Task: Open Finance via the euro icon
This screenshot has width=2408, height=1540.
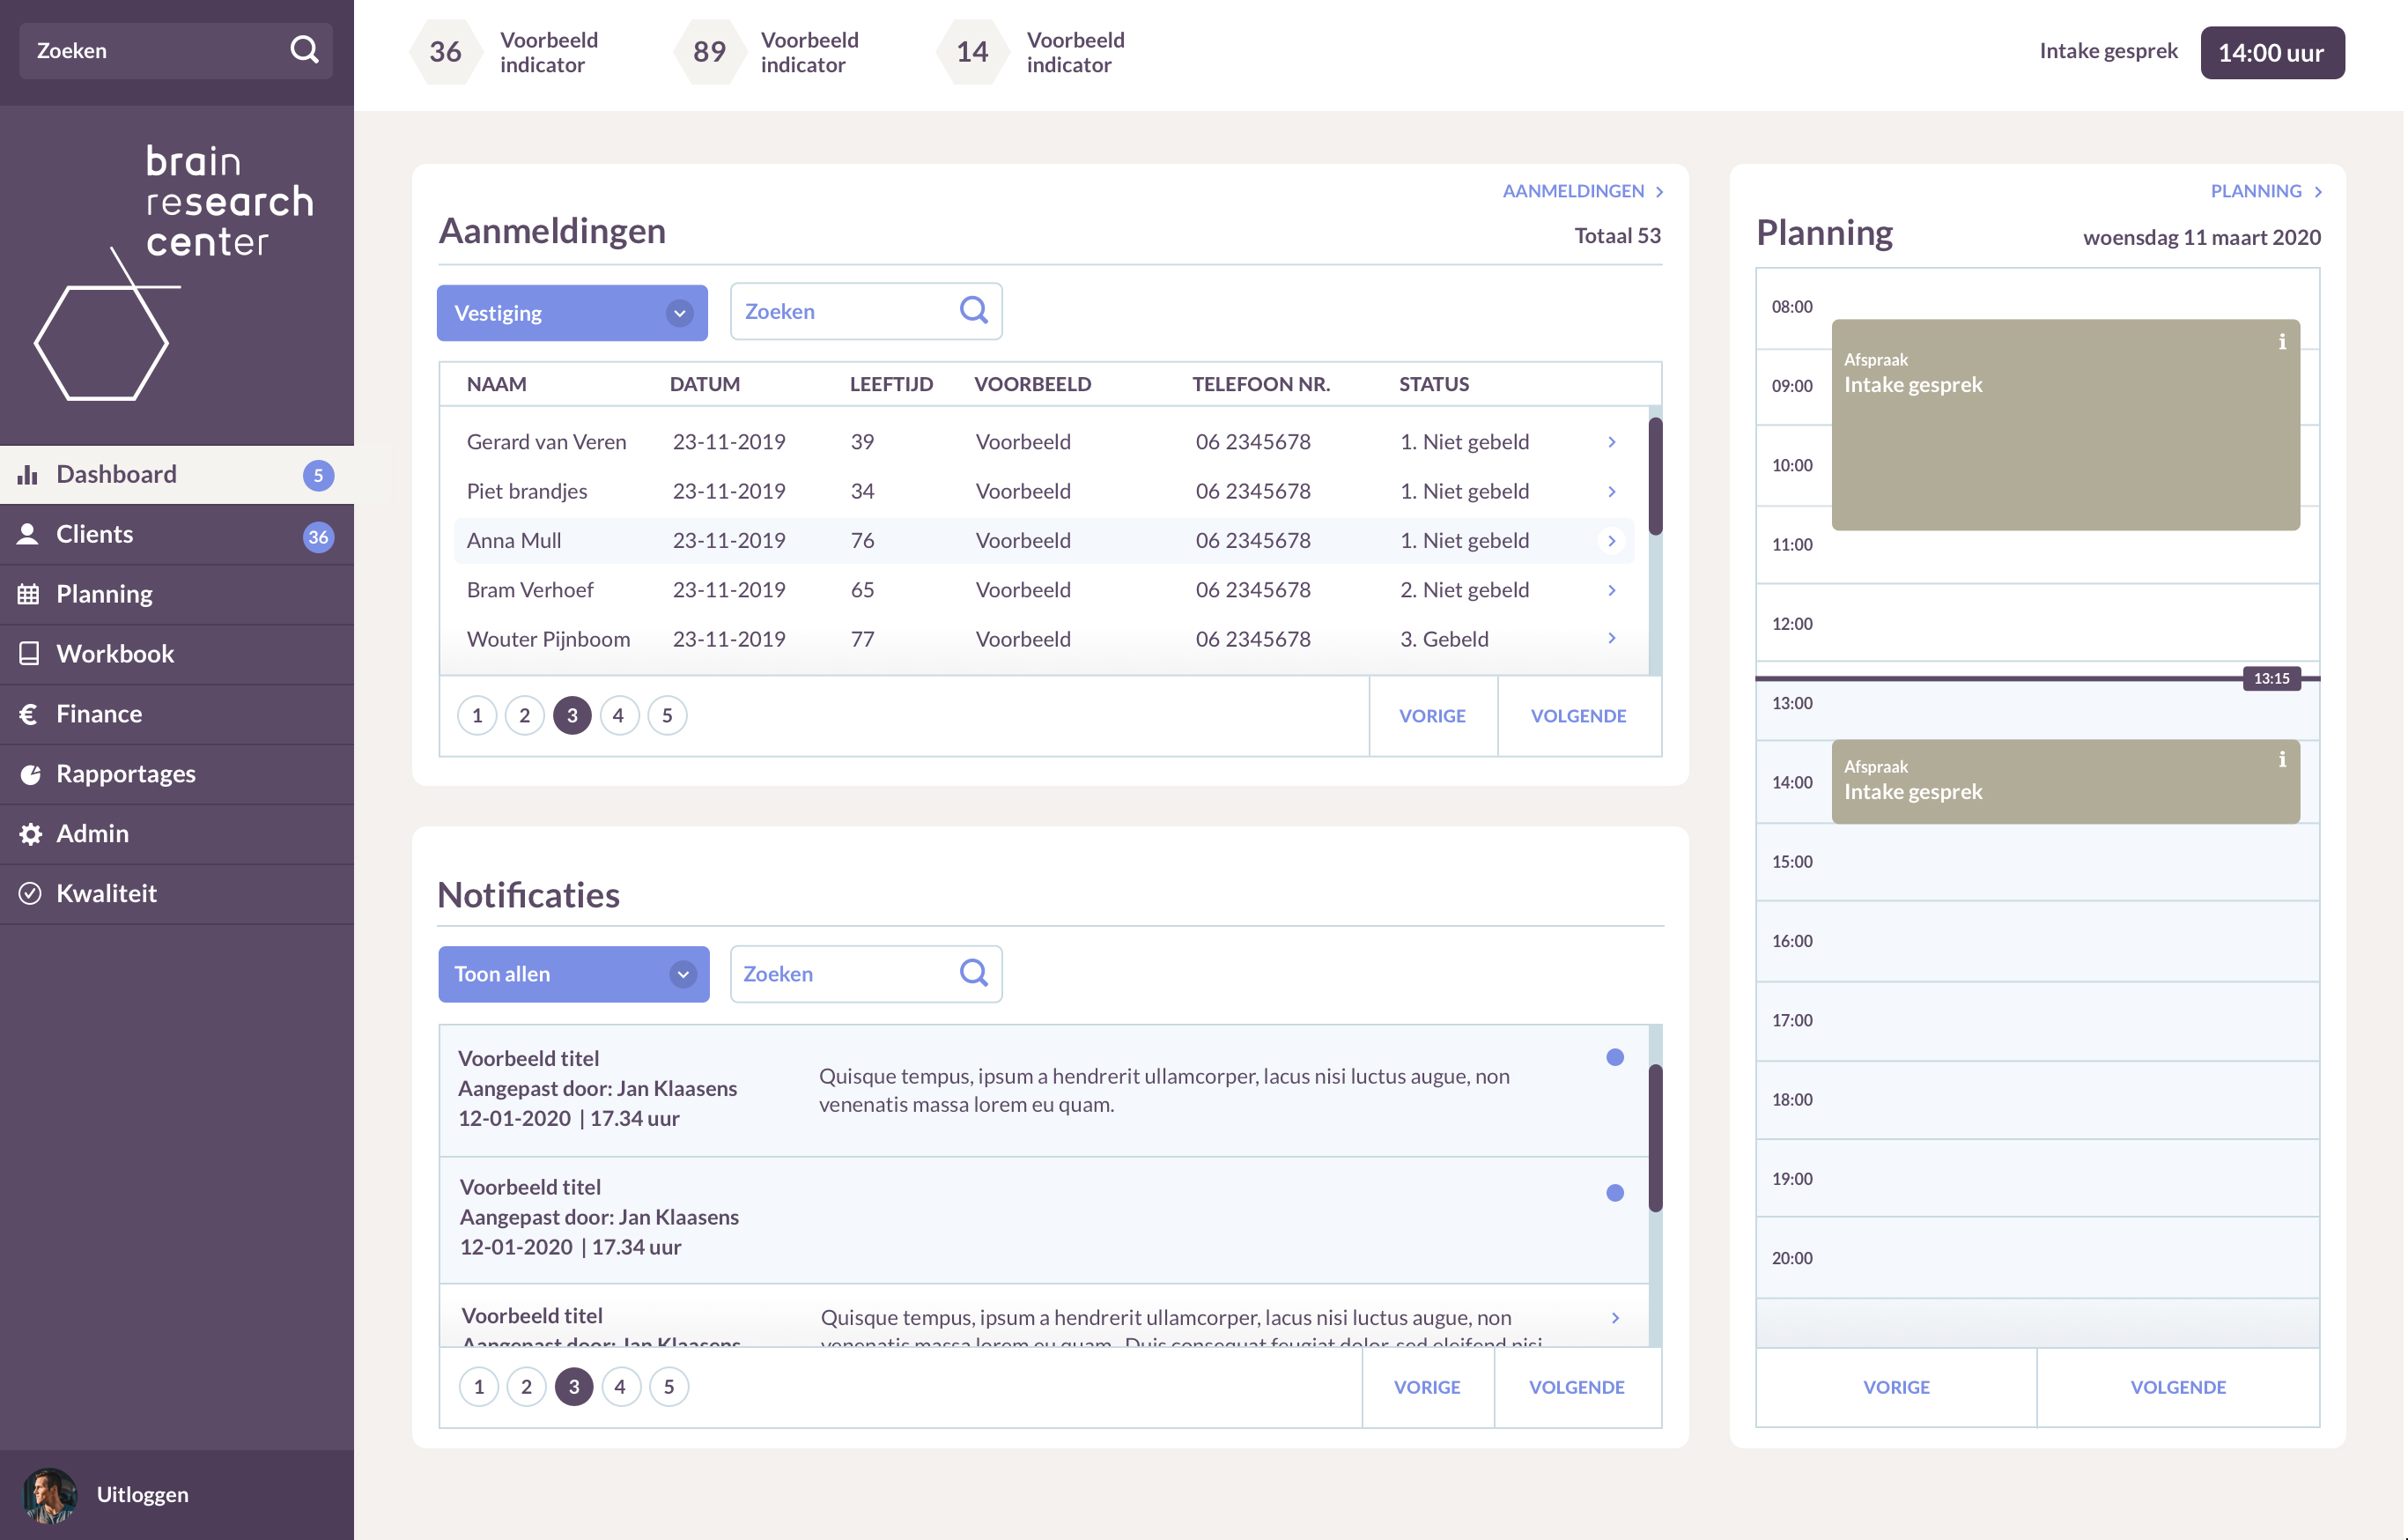Action: (29, 714)
